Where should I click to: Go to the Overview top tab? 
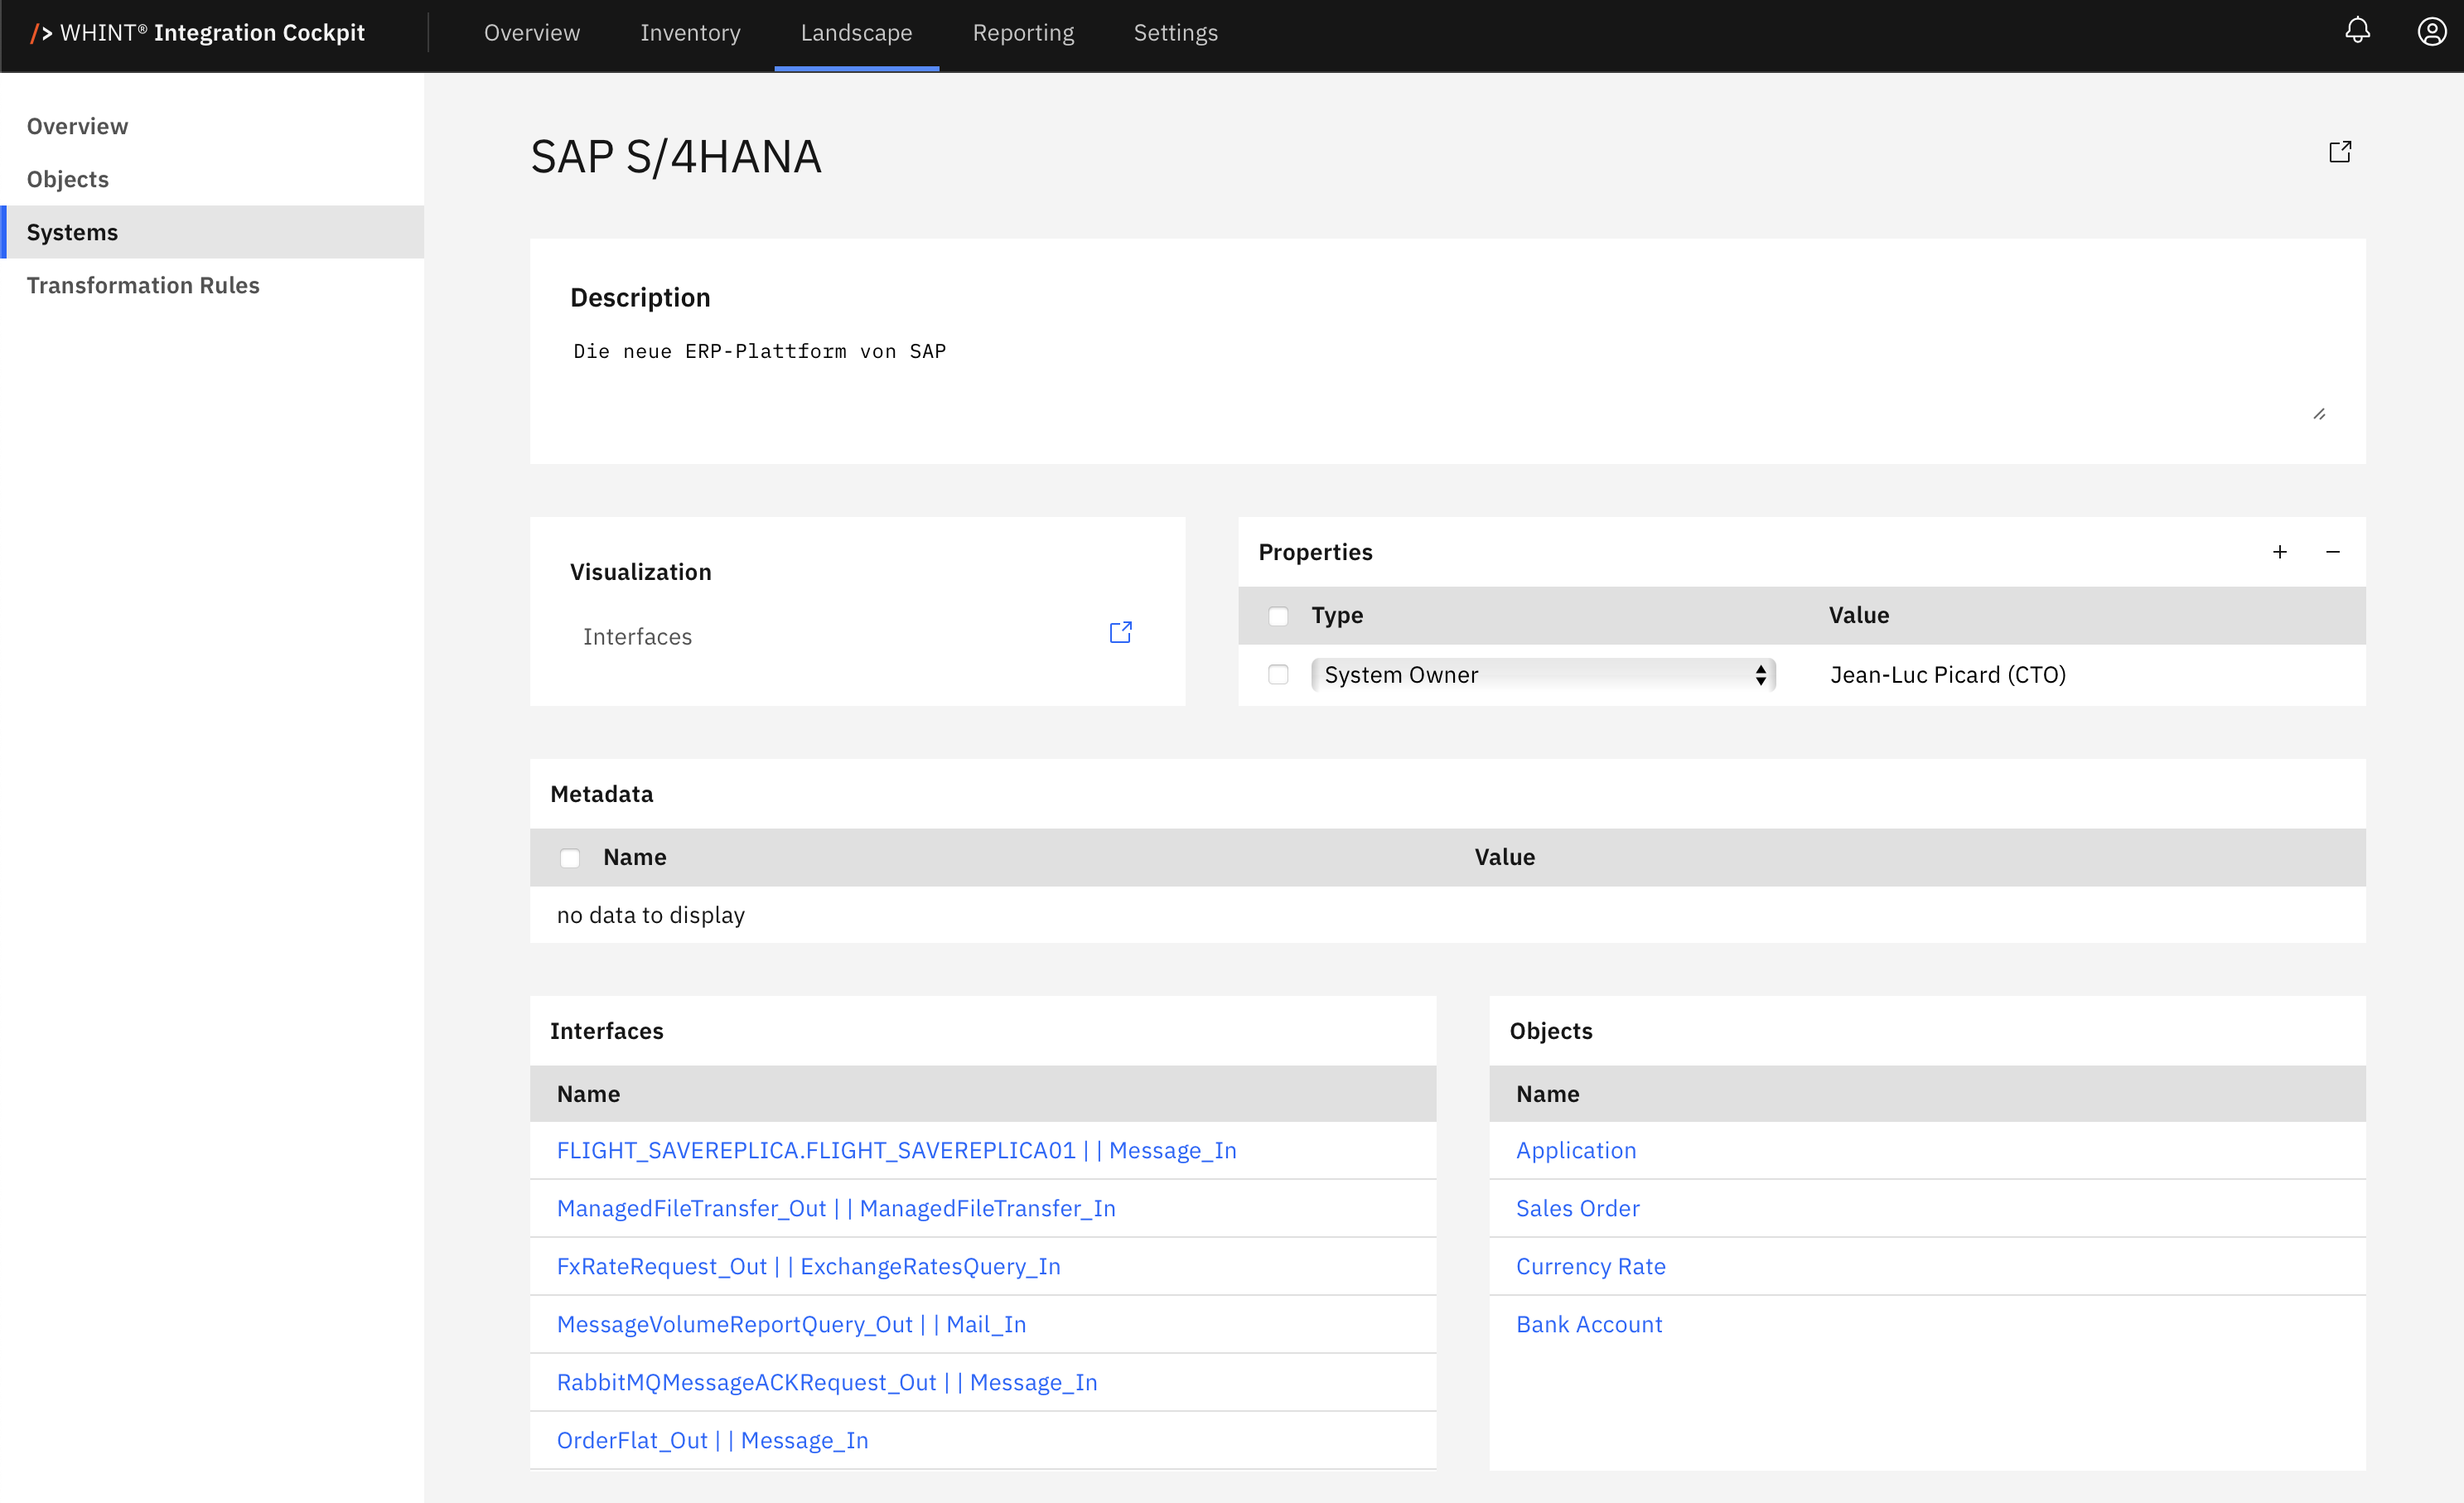tap(531, 33)
